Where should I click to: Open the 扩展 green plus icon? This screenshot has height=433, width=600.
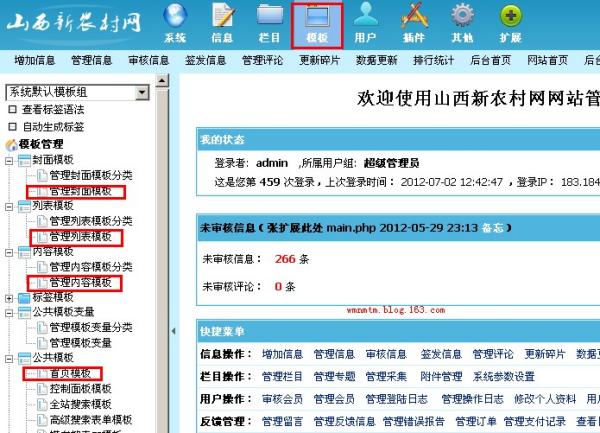click(x=510, y=16)
